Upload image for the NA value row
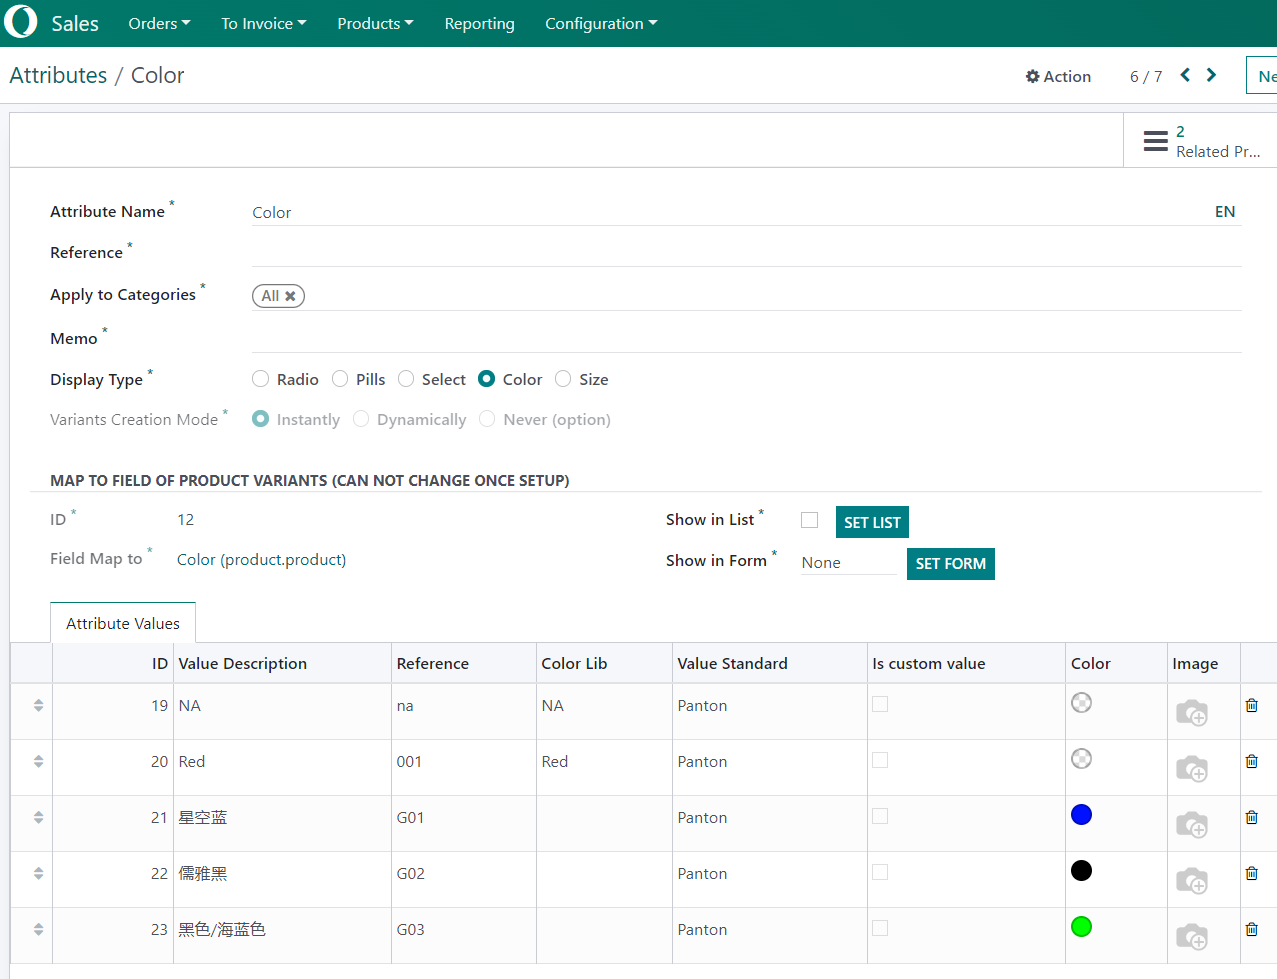 [x=1191, y=712]
